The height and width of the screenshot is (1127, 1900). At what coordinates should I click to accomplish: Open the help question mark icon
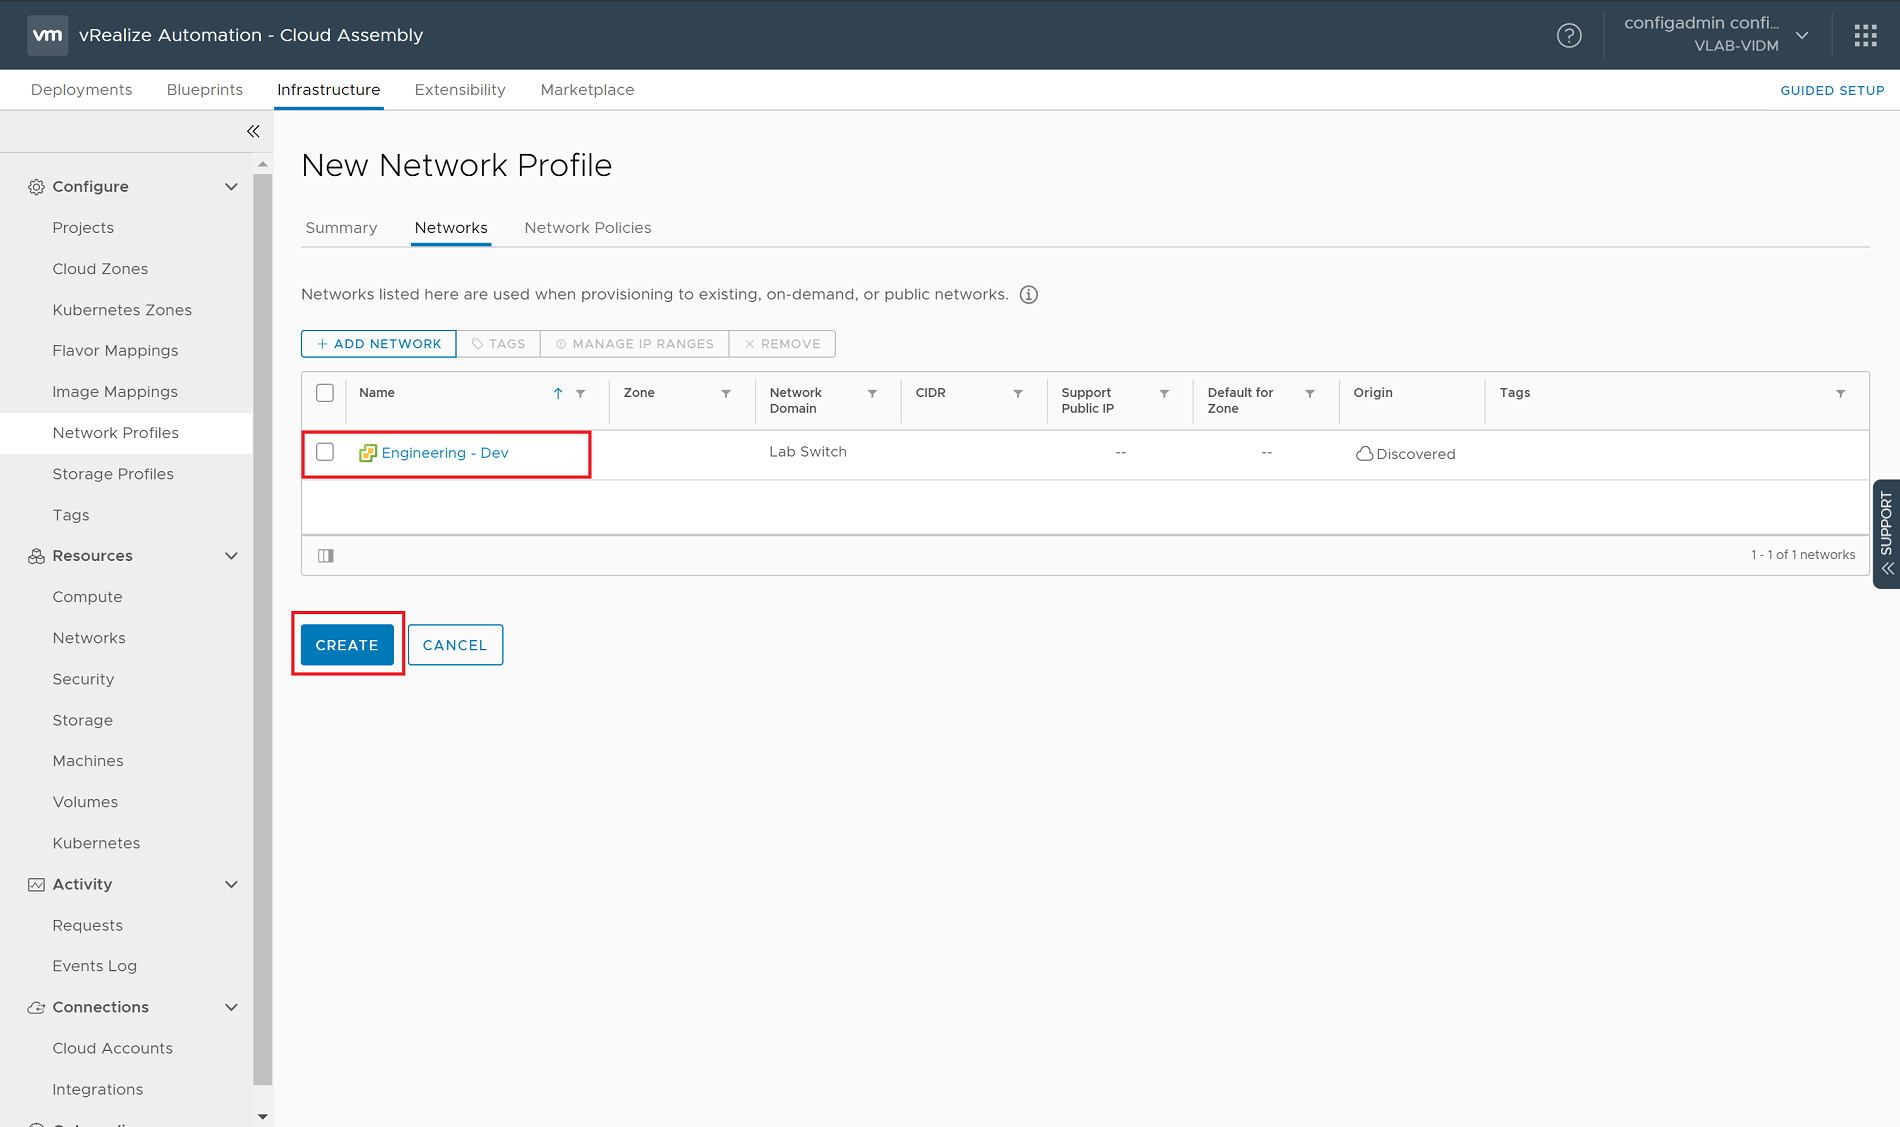pos(1569,35)
